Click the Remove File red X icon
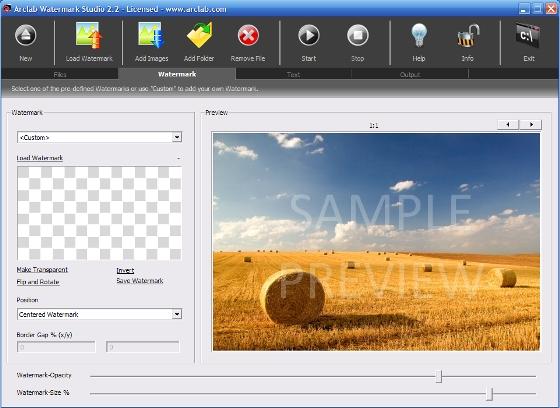This screenshot has width=560, height=408. (248, 35)
